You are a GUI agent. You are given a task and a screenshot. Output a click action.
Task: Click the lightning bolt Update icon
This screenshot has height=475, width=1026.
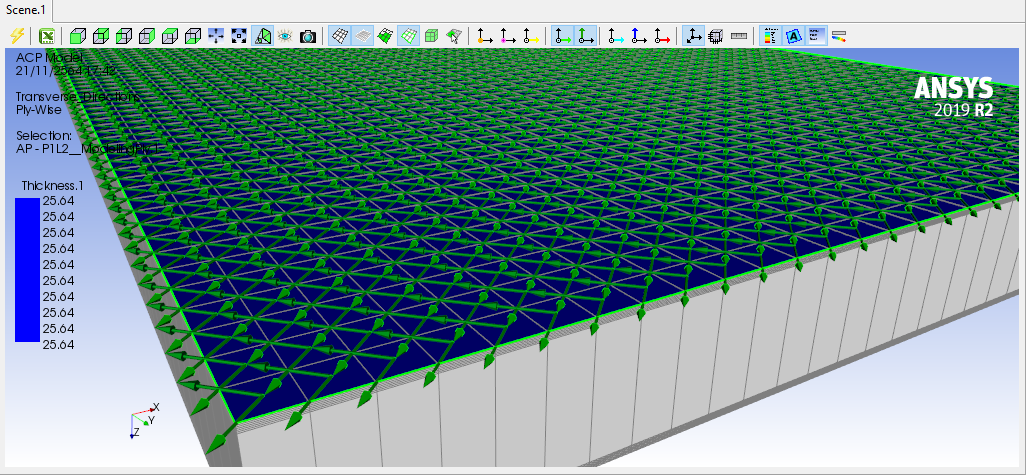click(16, 36)
